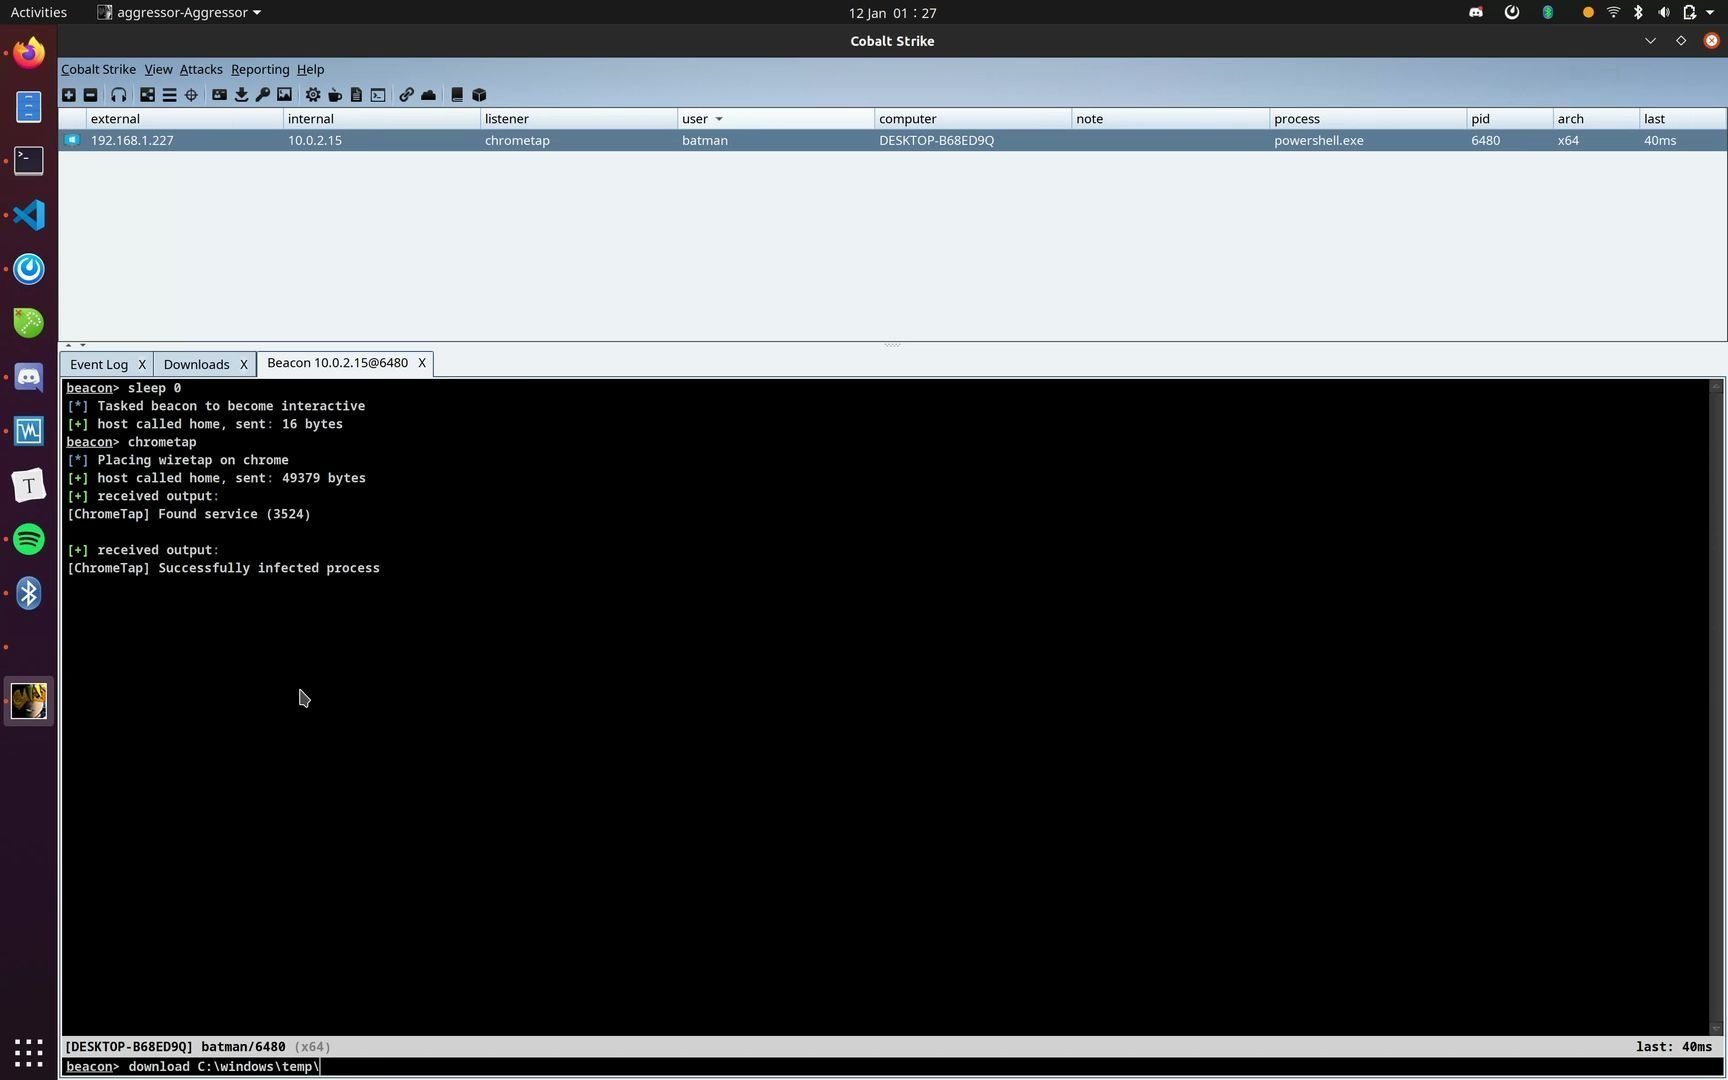Sort sessions by the note column
This screenshot has height=1080, width=1728.
click(1170, 118)
